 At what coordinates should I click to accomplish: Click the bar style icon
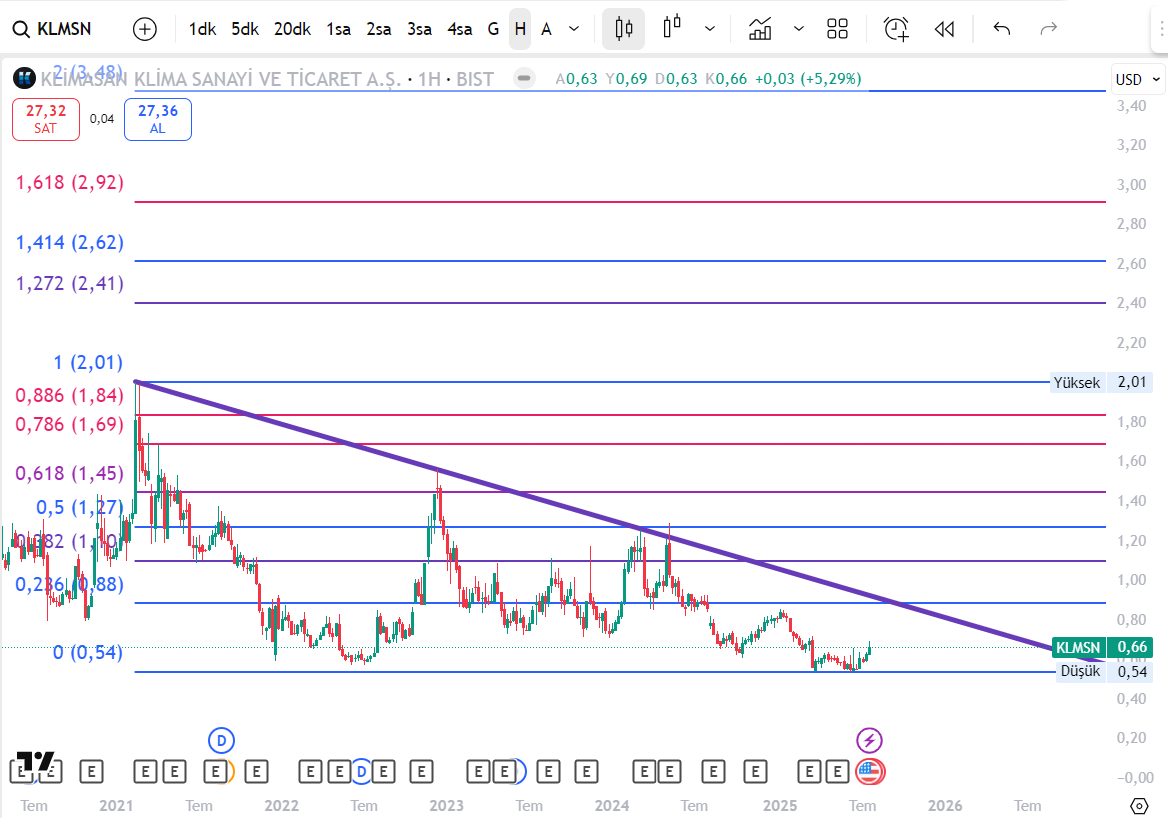click(623, 29)
